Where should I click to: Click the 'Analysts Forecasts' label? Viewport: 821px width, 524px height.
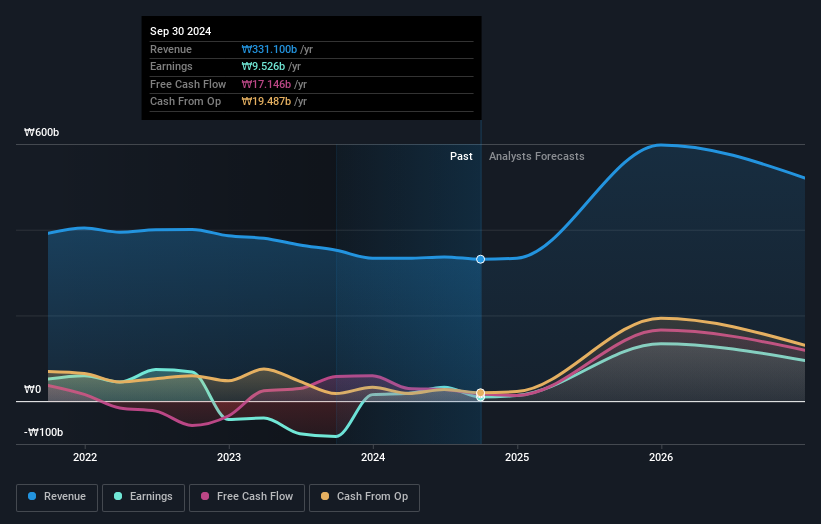click(x=537, y=156)
